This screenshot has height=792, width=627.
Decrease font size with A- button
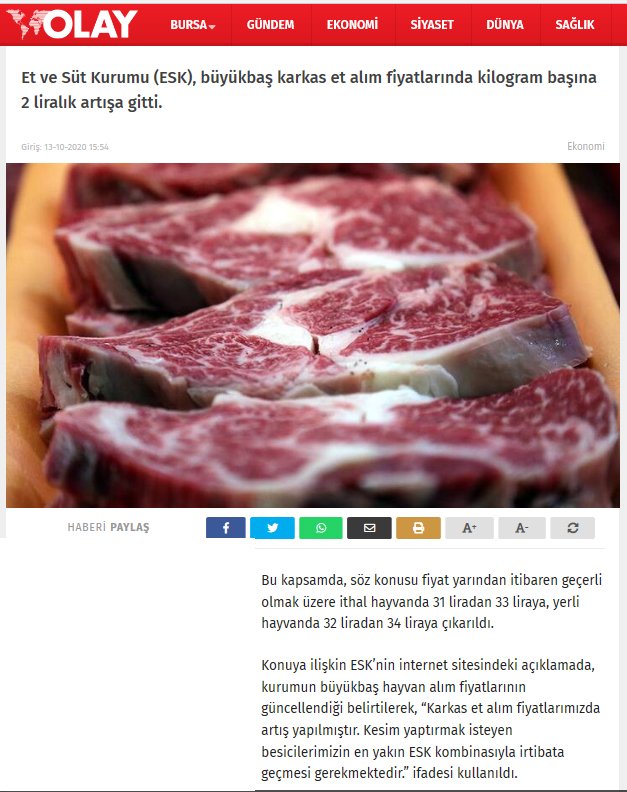(x=522, y=528)
